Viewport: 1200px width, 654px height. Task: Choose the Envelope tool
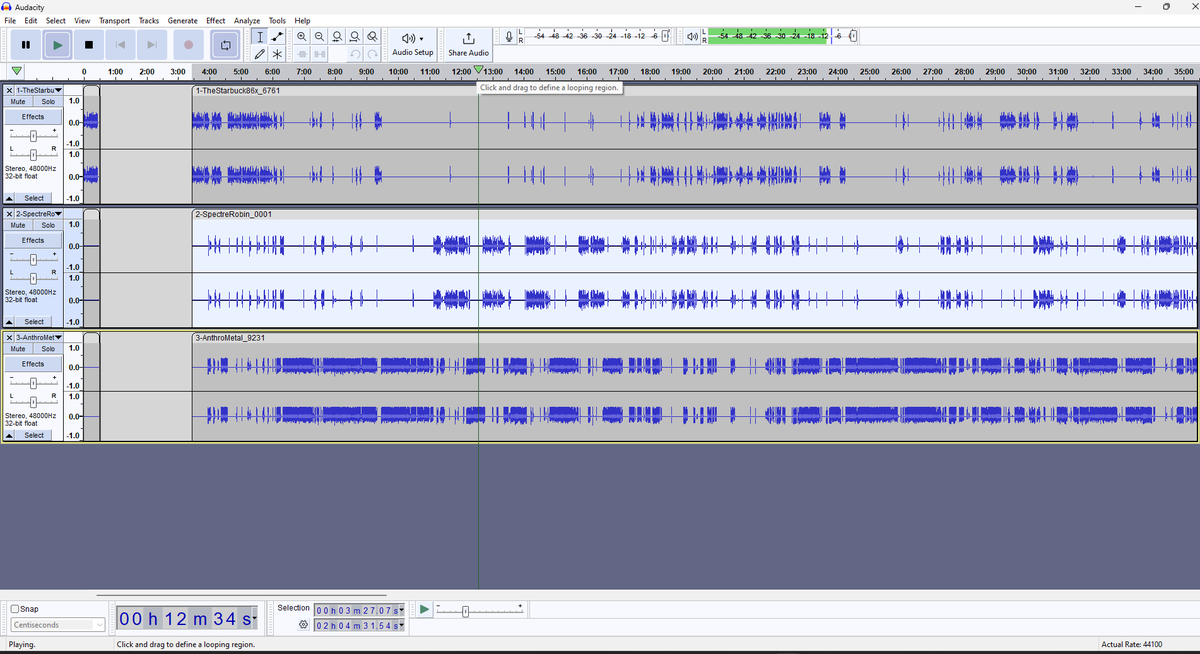277,37
